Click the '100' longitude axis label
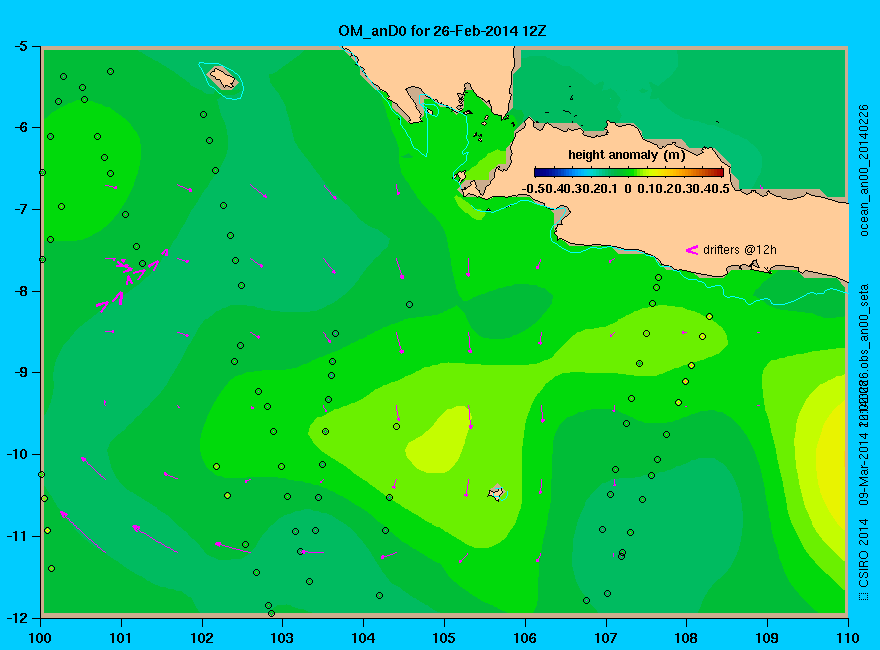The width and height of the screenshot is (880, 650). point(40,638)
